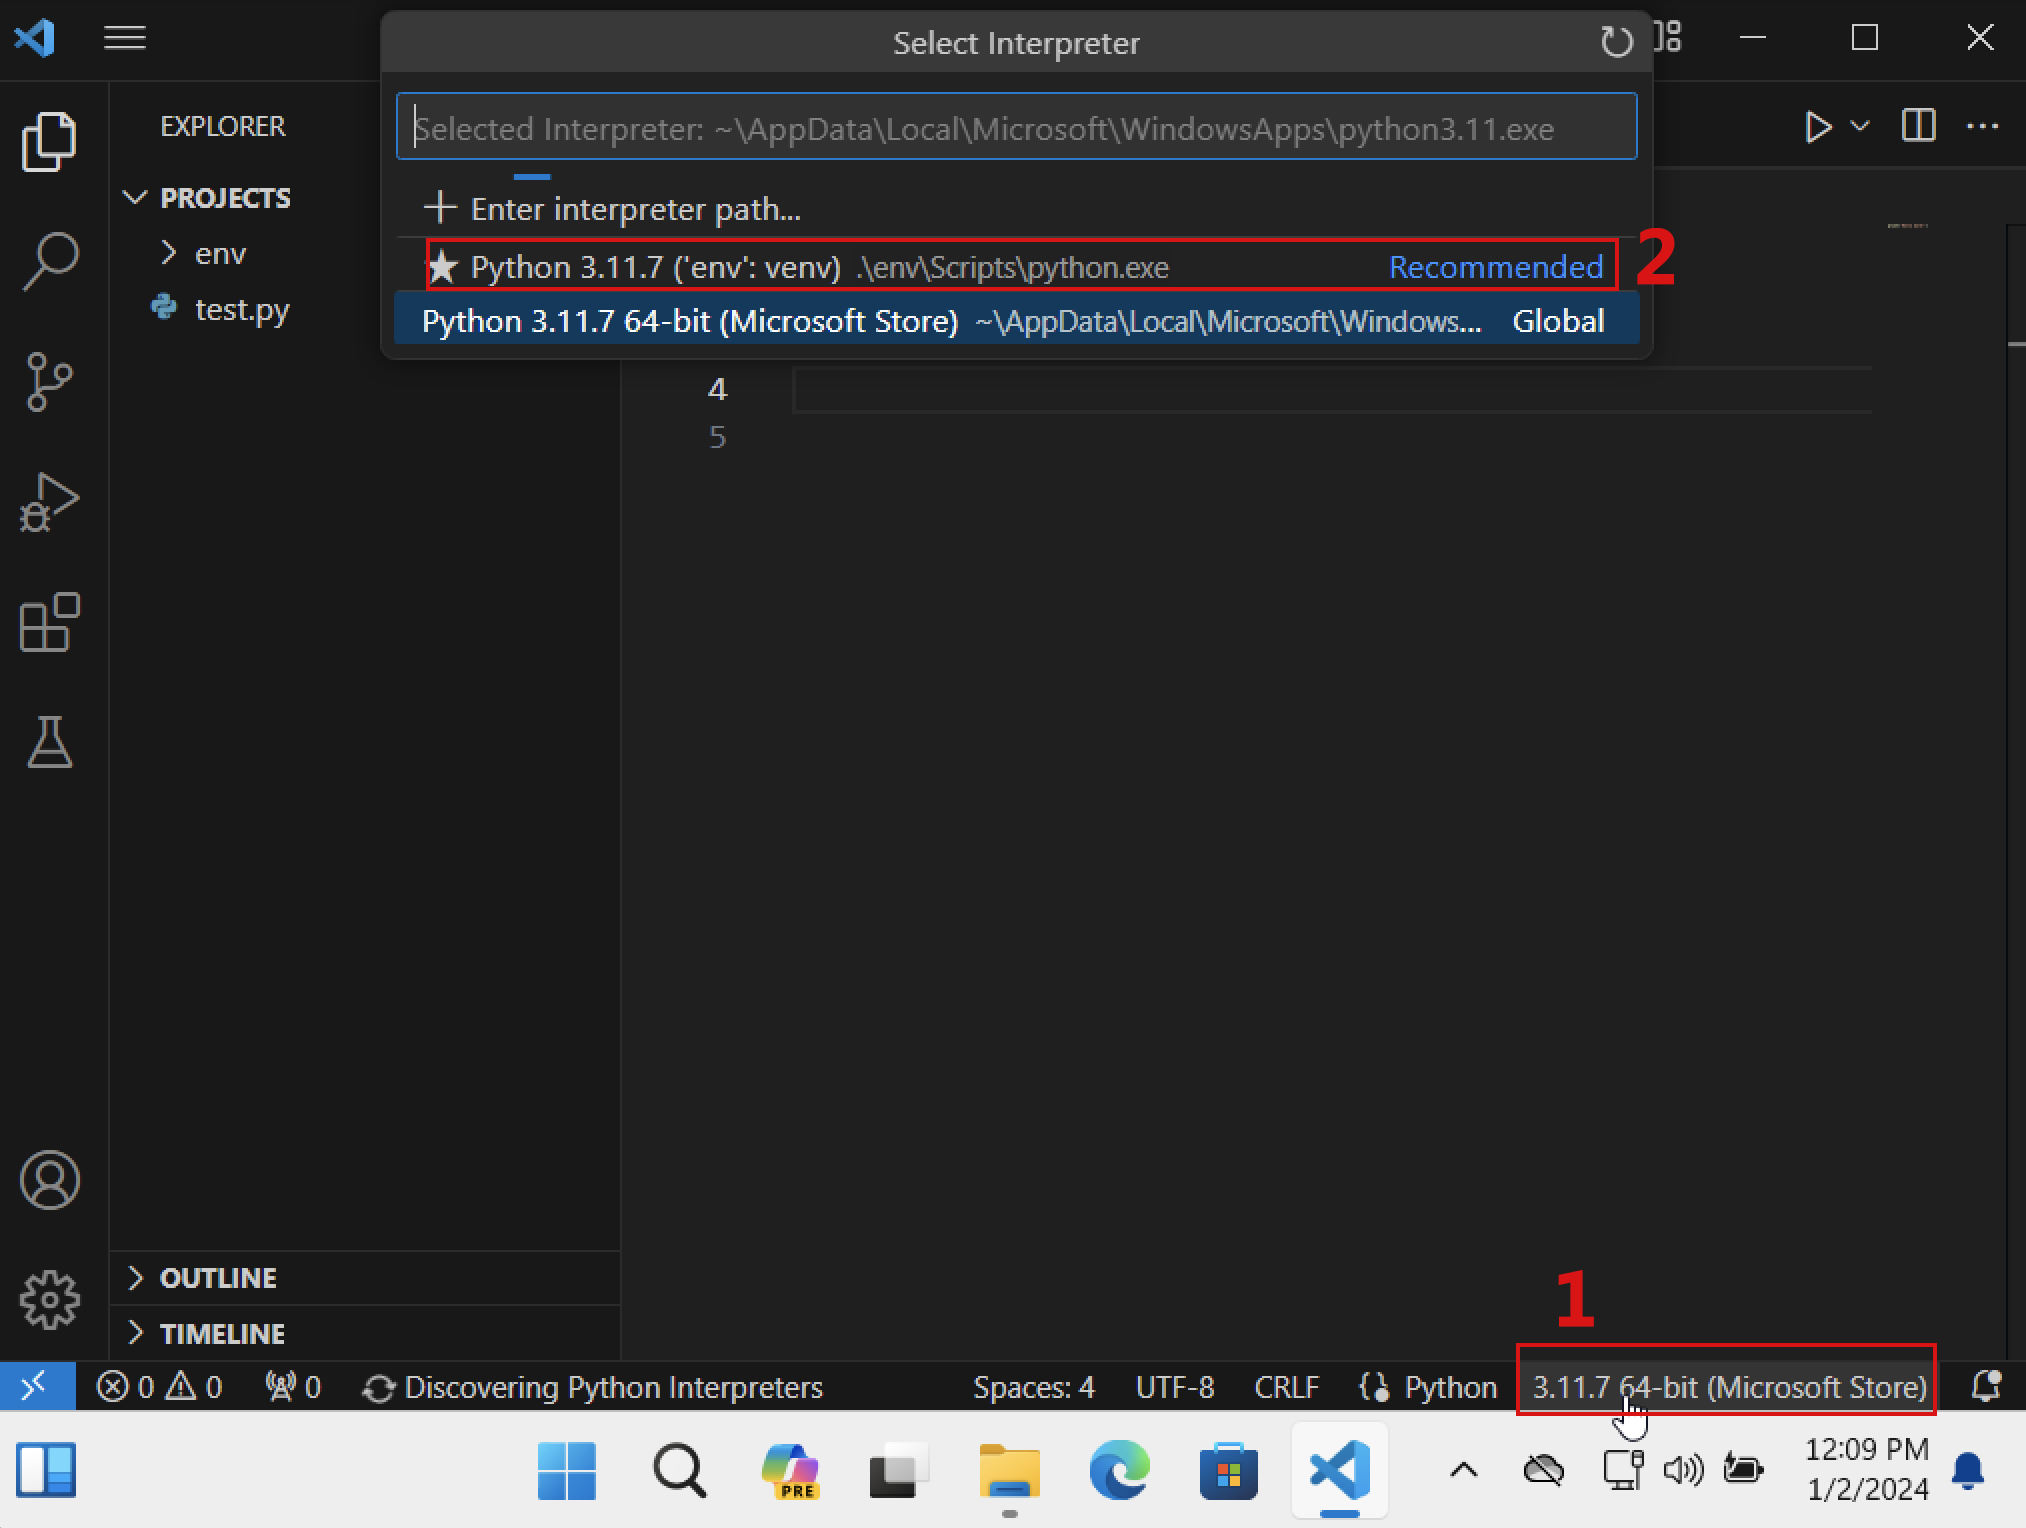Change the CRLF end of line sequence
Viewport: 2026px width, 1528px height.
click(1286, 1387)
